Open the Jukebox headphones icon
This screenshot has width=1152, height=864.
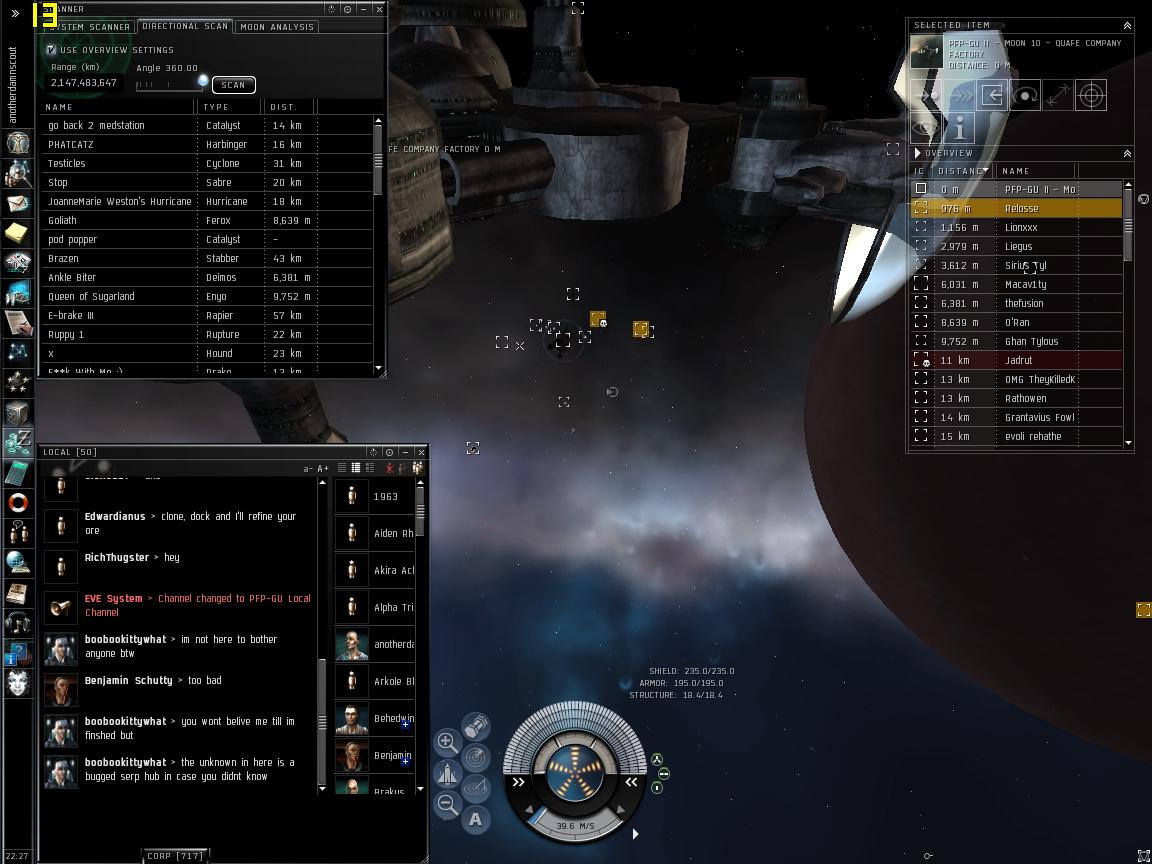point(18,624)
